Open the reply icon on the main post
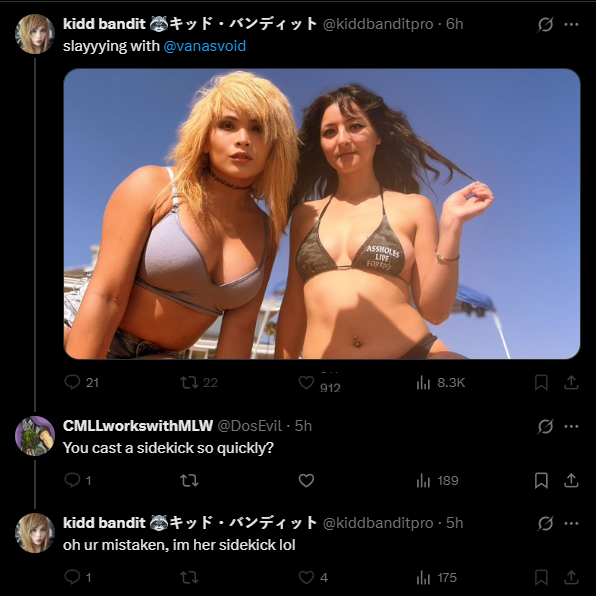The width and height of the screenshot is (596, 596). tap(72, 382)
